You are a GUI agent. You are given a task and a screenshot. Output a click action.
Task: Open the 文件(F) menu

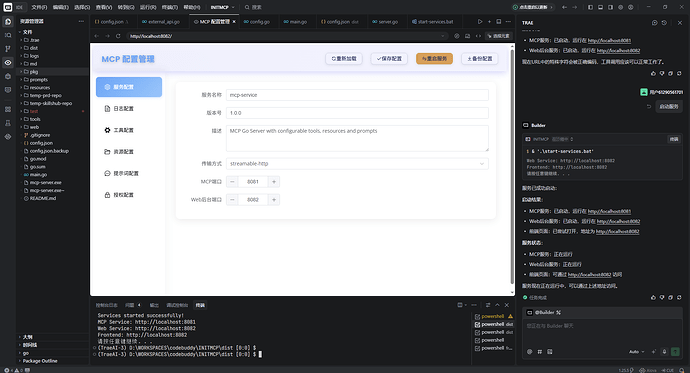(39, 7)
